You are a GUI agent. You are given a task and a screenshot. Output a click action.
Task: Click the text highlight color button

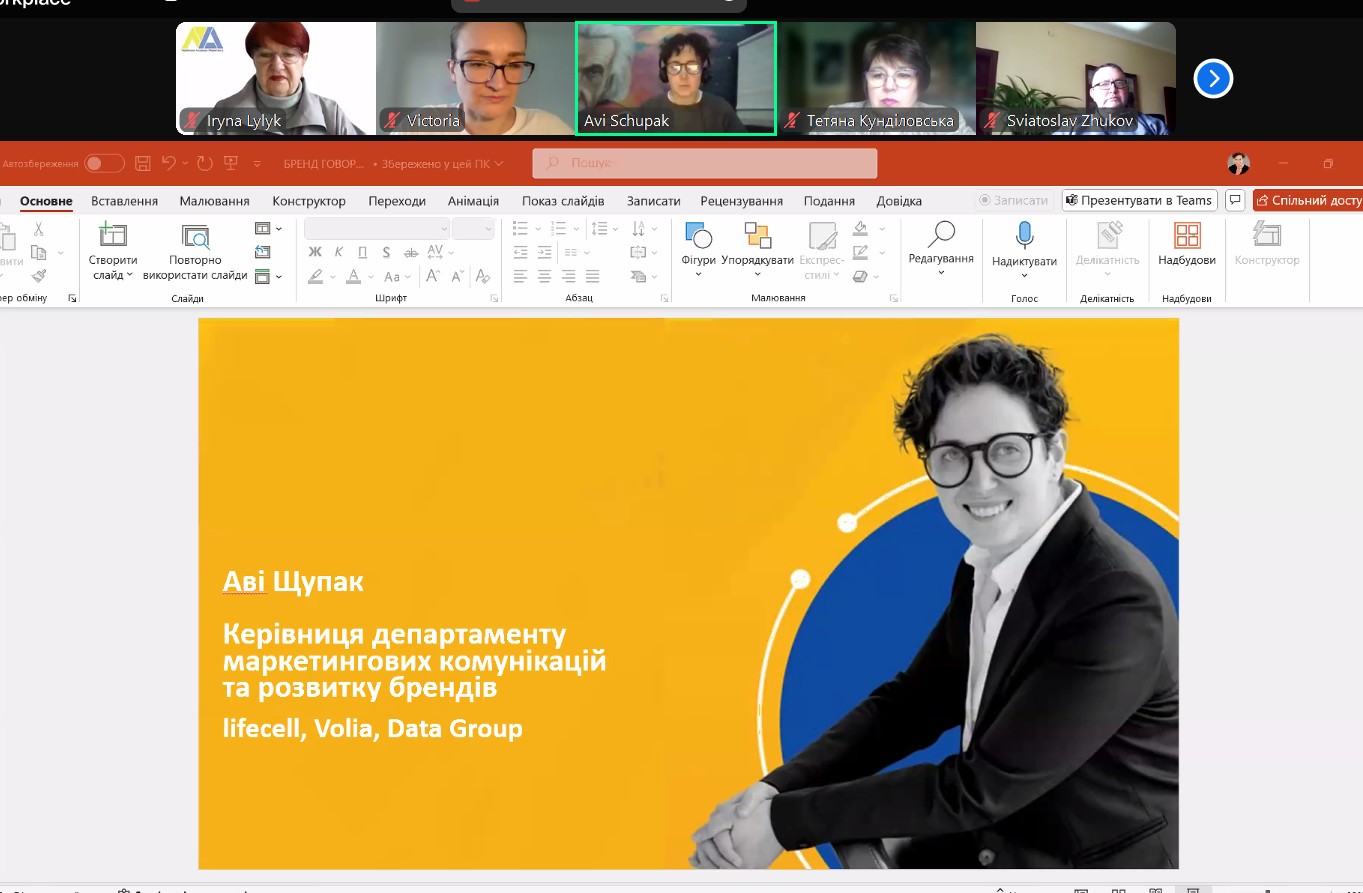(x=316, y=276)
